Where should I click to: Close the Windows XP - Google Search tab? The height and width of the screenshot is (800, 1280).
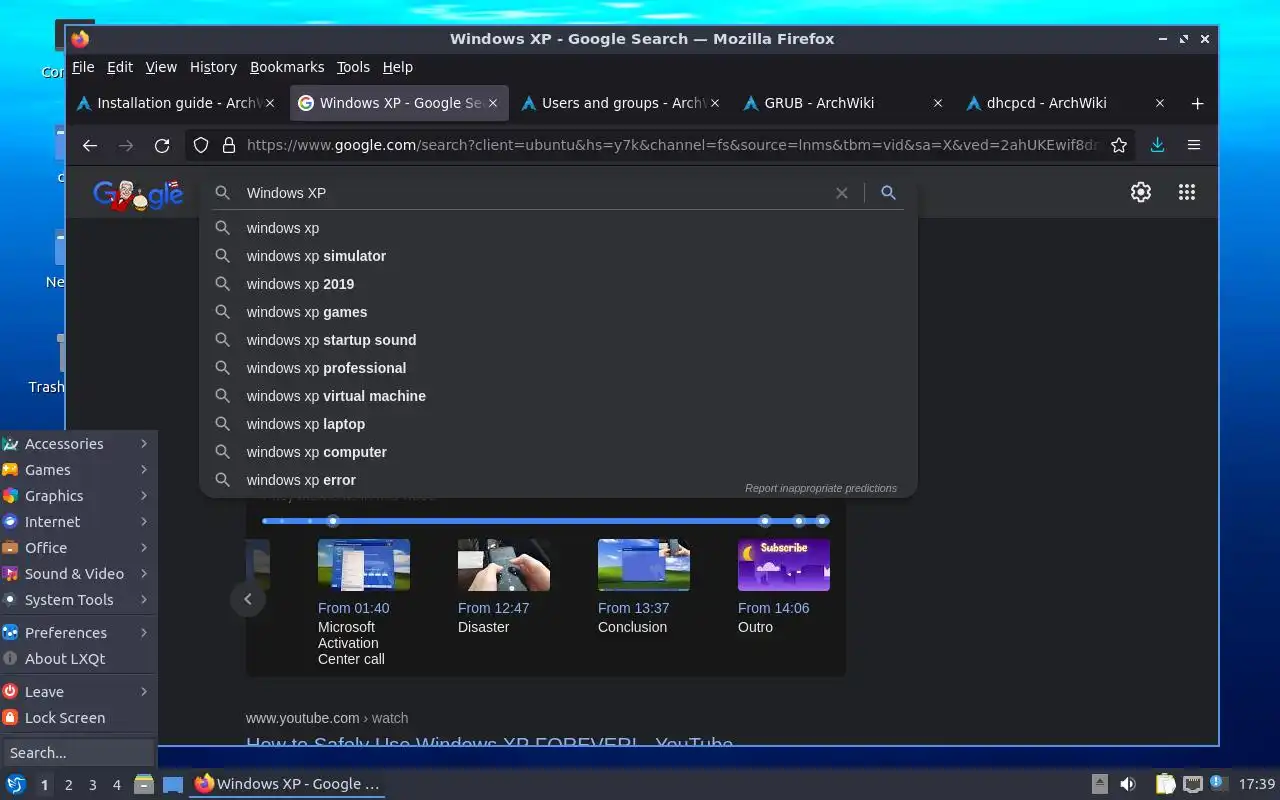[x=495, y=103]
